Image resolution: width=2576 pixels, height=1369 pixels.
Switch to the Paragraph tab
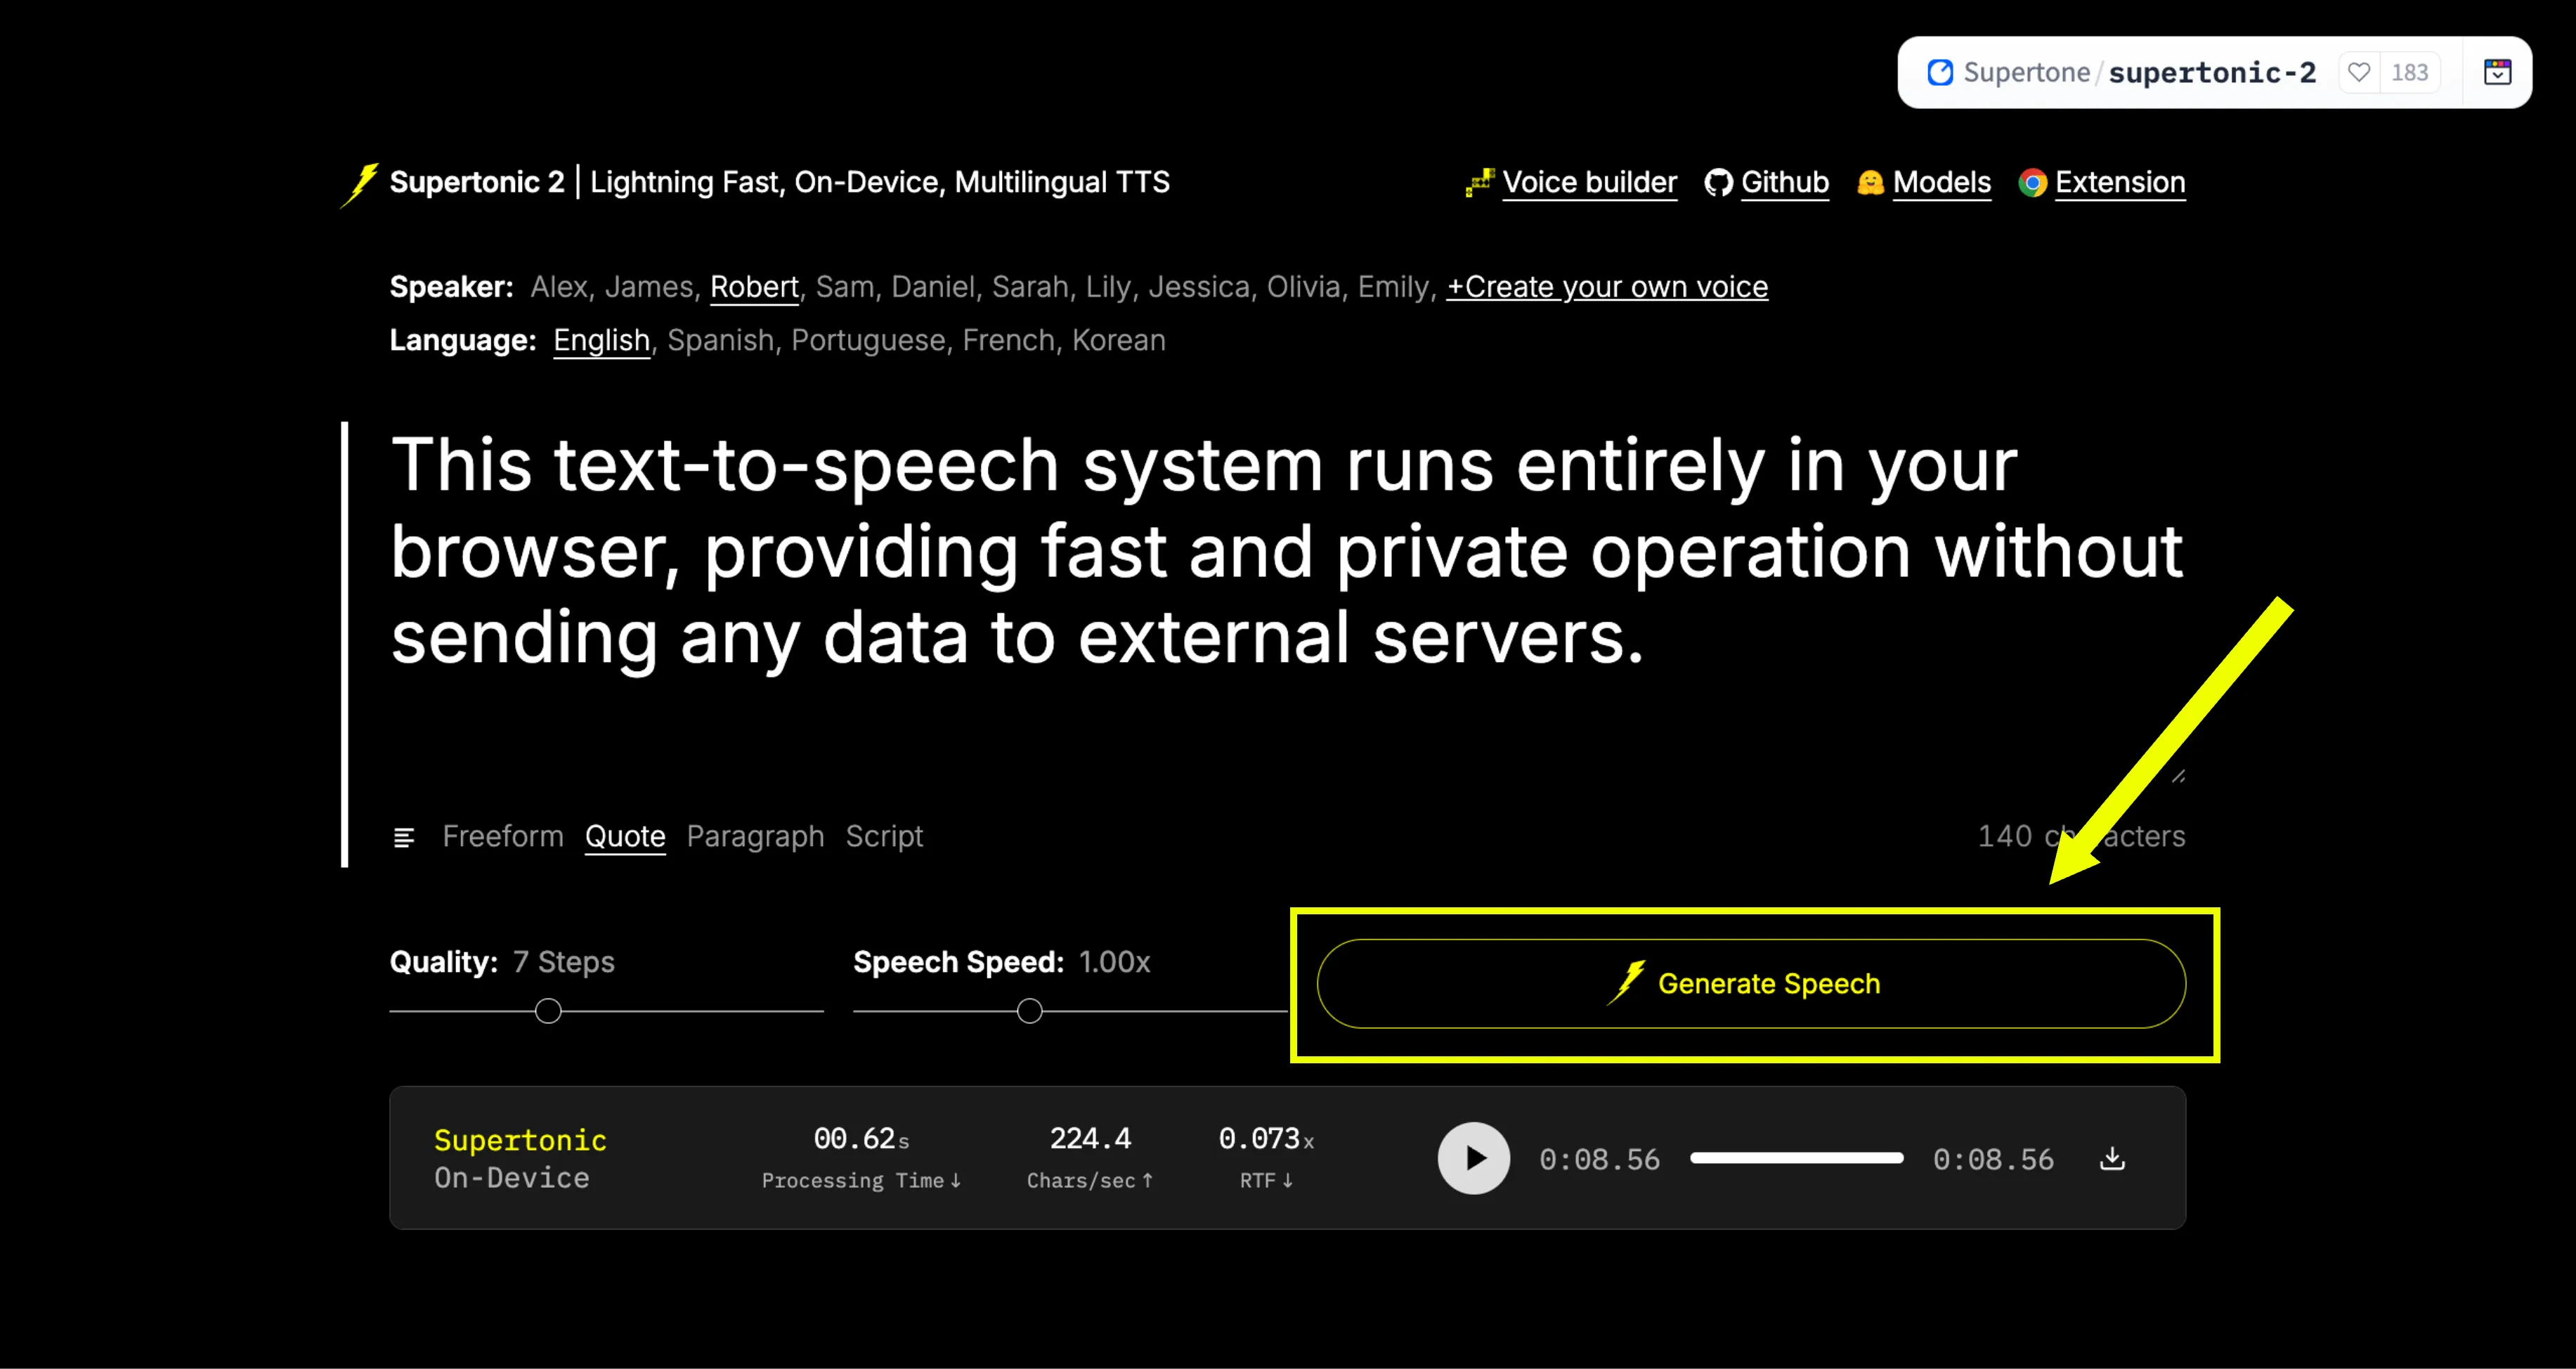coord(755,837)
